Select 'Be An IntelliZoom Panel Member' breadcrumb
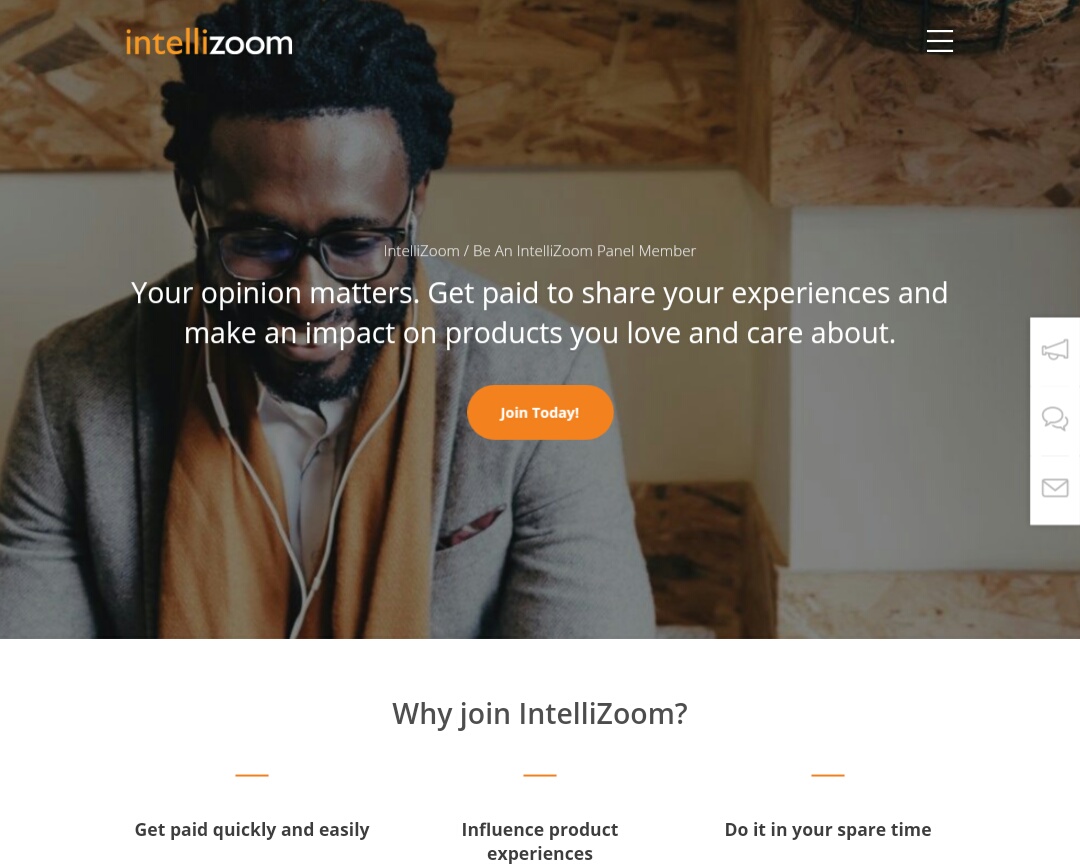 click(584, 251)
